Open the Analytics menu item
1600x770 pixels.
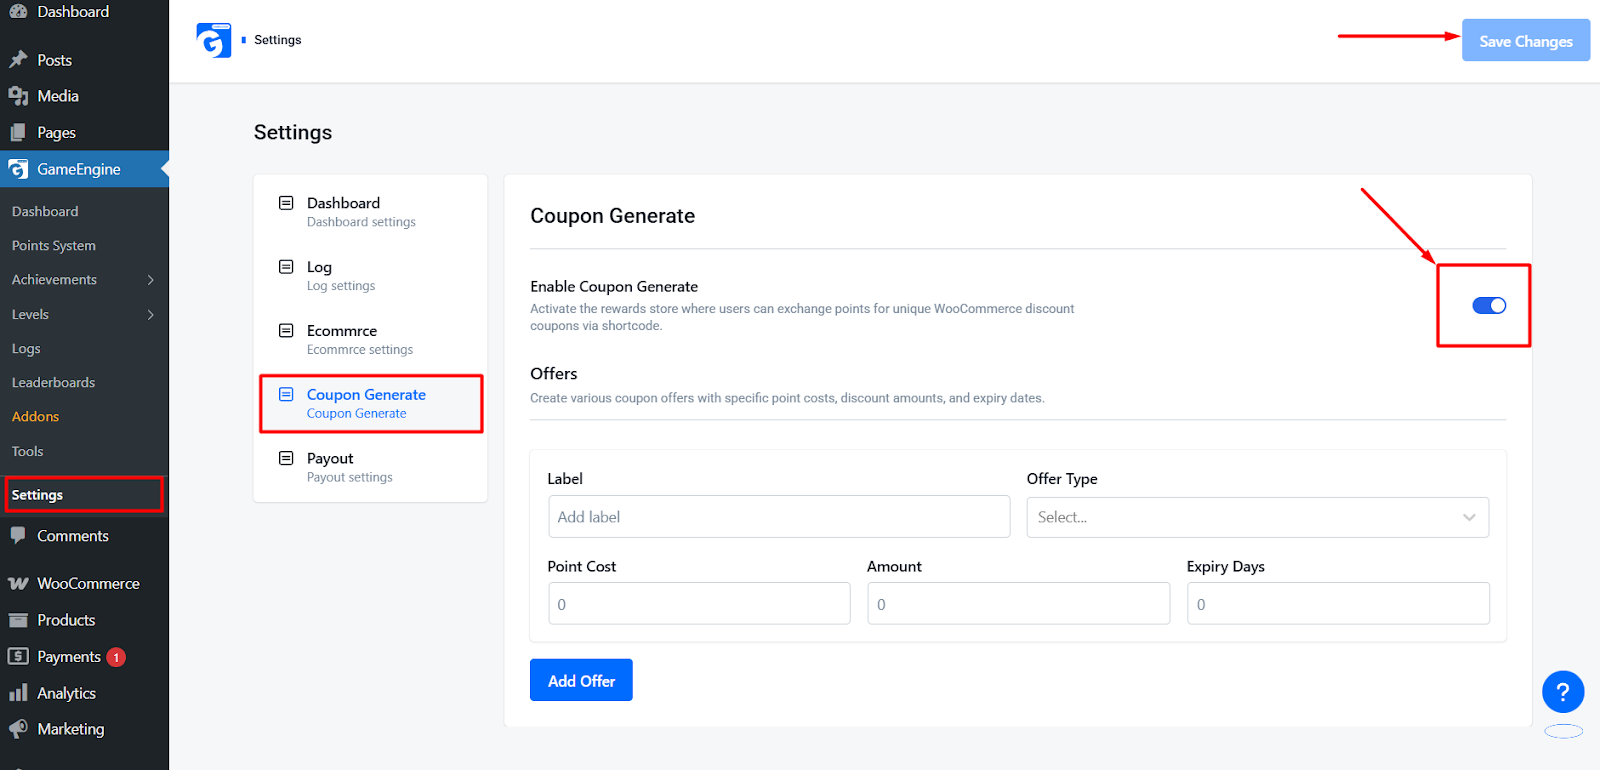pyautogui.click(x=84, y=693)
